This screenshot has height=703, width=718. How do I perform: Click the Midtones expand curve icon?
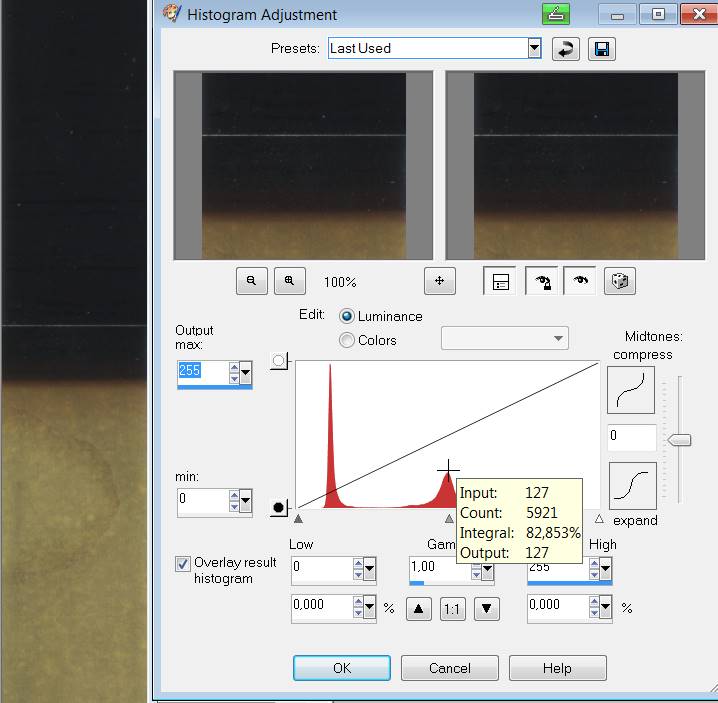click(x=632, y=486)
